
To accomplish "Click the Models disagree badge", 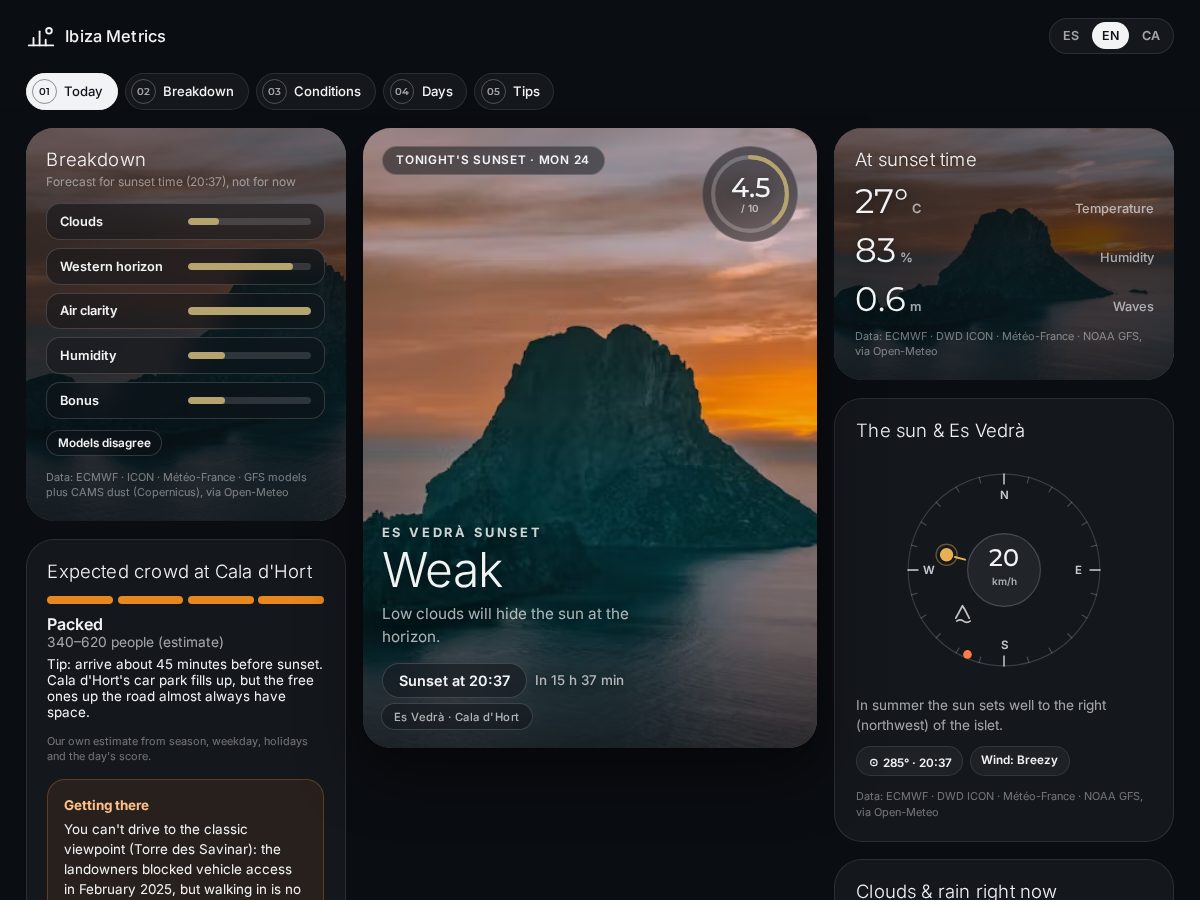I will click(x=104, y=443).
